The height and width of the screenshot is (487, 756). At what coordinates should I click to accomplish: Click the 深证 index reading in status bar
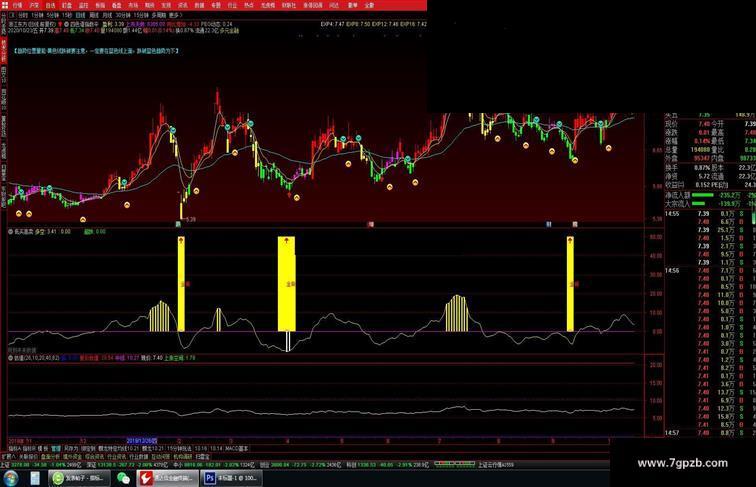pyautogui.click(x=127, y=465)
